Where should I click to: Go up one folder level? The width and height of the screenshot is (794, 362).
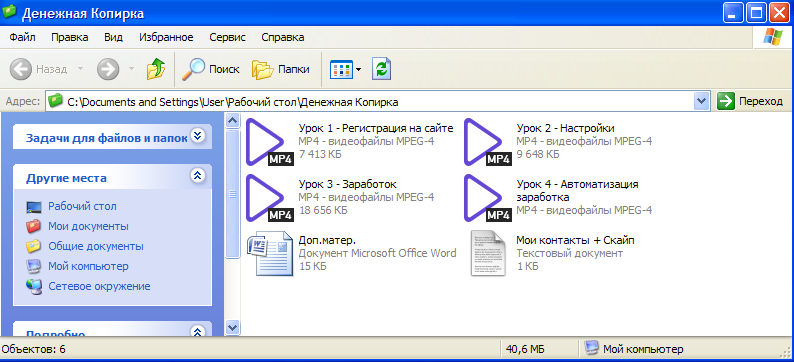pyautogui.click(x=156, y=69)
